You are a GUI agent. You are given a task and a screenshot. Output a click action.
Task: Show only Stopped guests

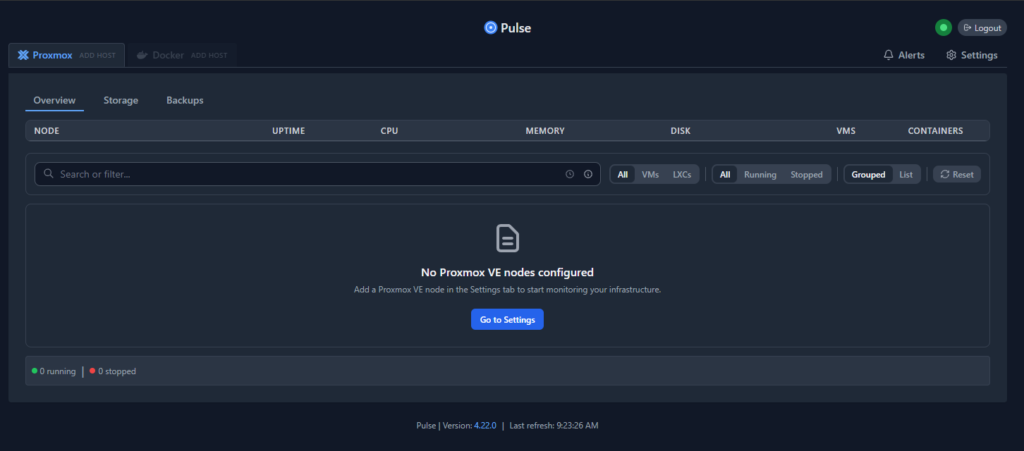pos(807,174)
